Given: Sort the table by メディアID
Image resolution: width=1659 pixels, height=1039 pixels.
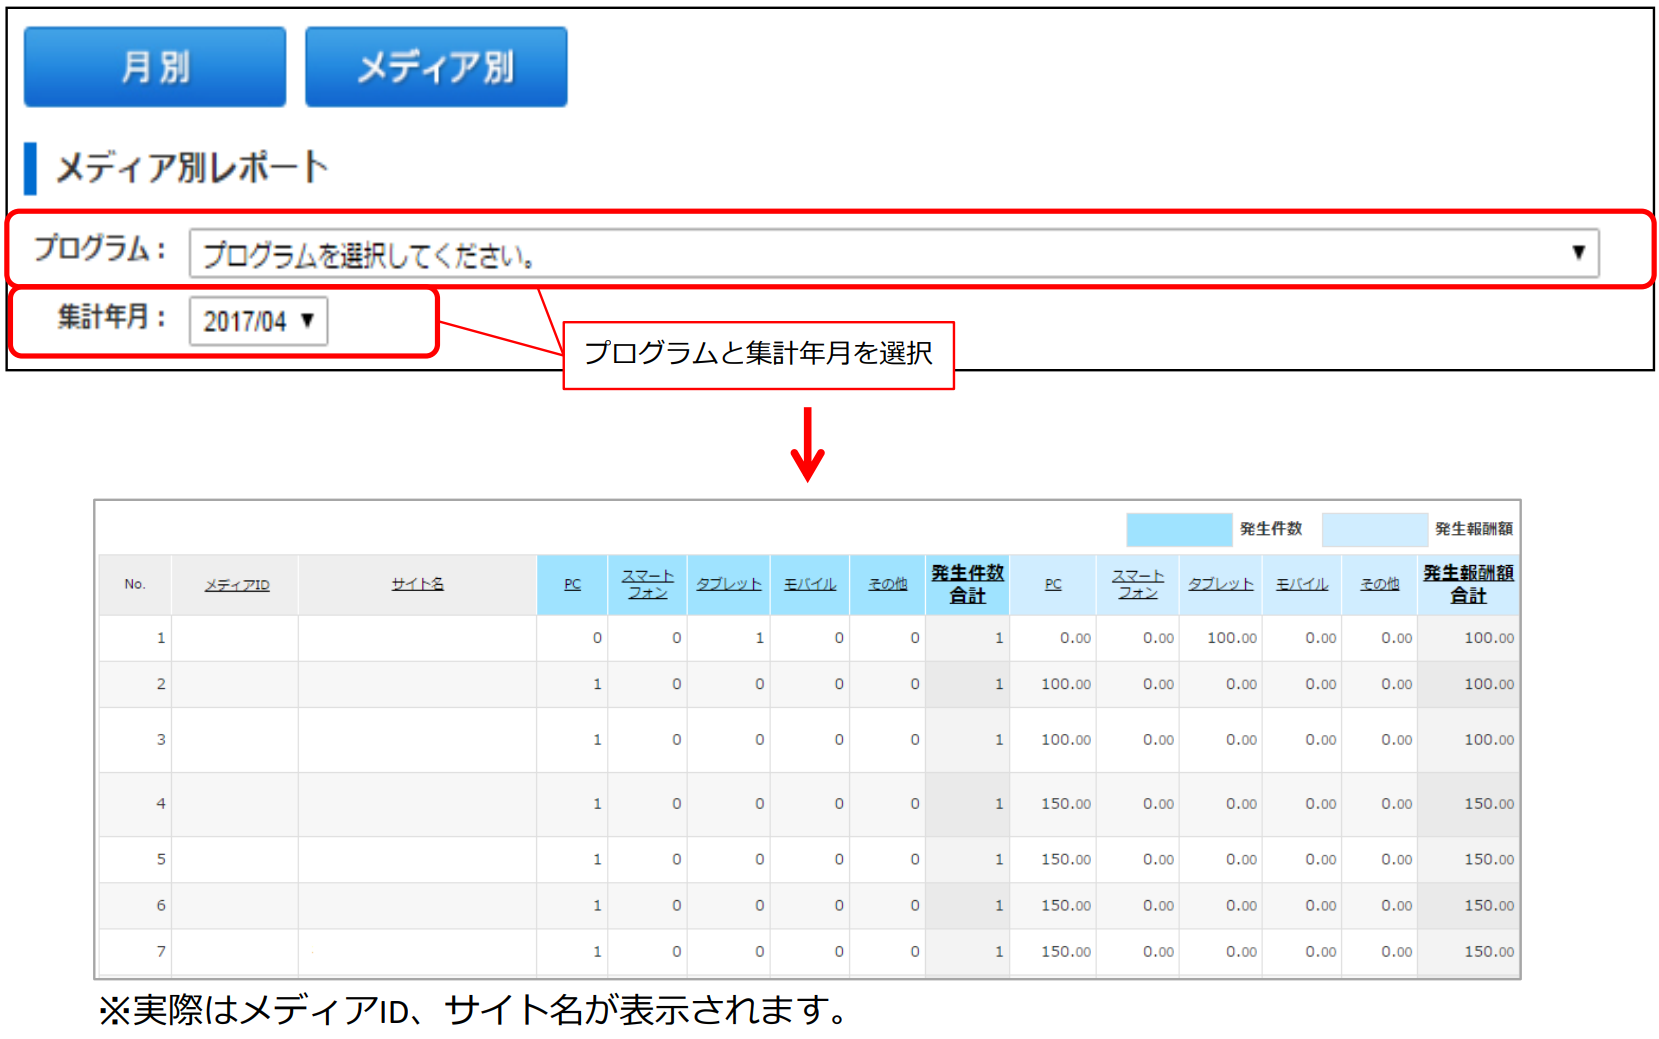Looking at the screenshot, I should pos(237,585).
